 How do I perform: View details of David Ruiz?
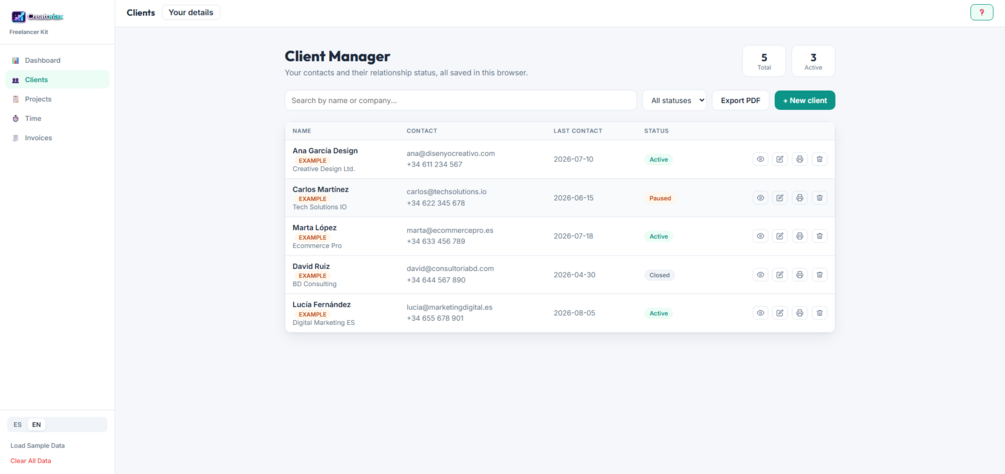pyautogui.click(x=760, y=275)
